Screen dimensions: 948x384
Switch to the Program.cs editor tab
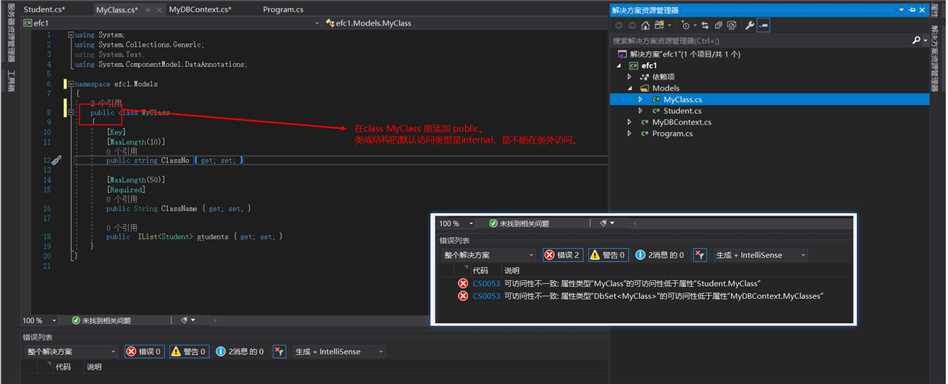click(x=284, y=10)
